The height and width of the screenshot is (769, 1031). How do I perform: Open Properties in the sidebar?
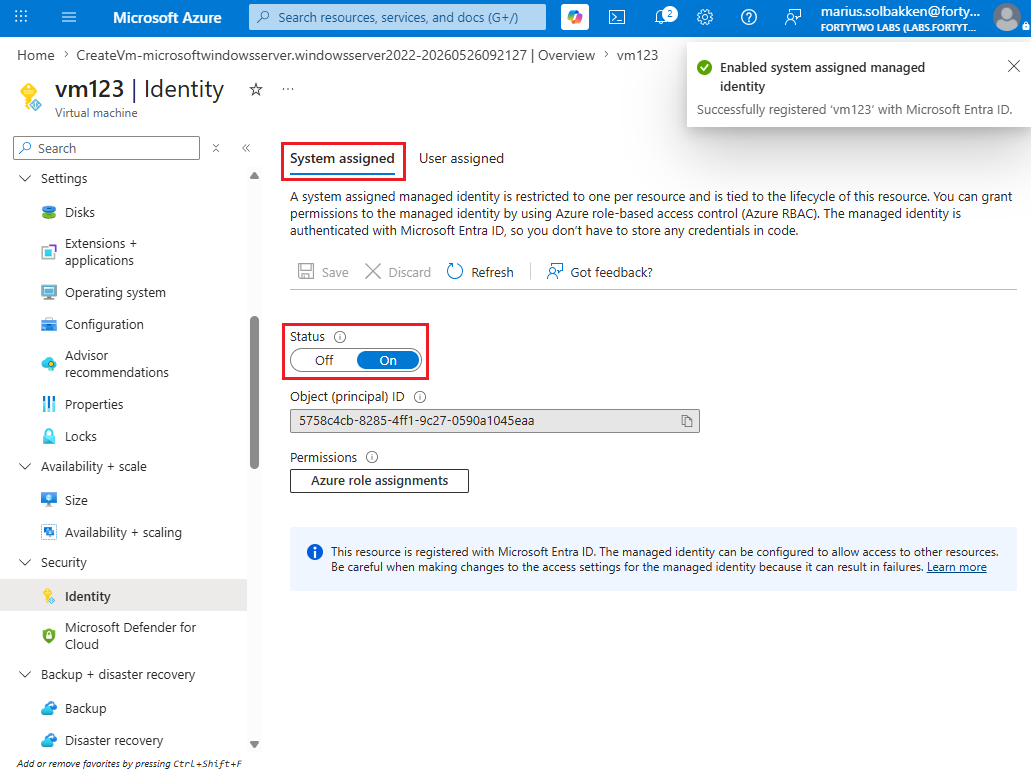coord(93,404)
